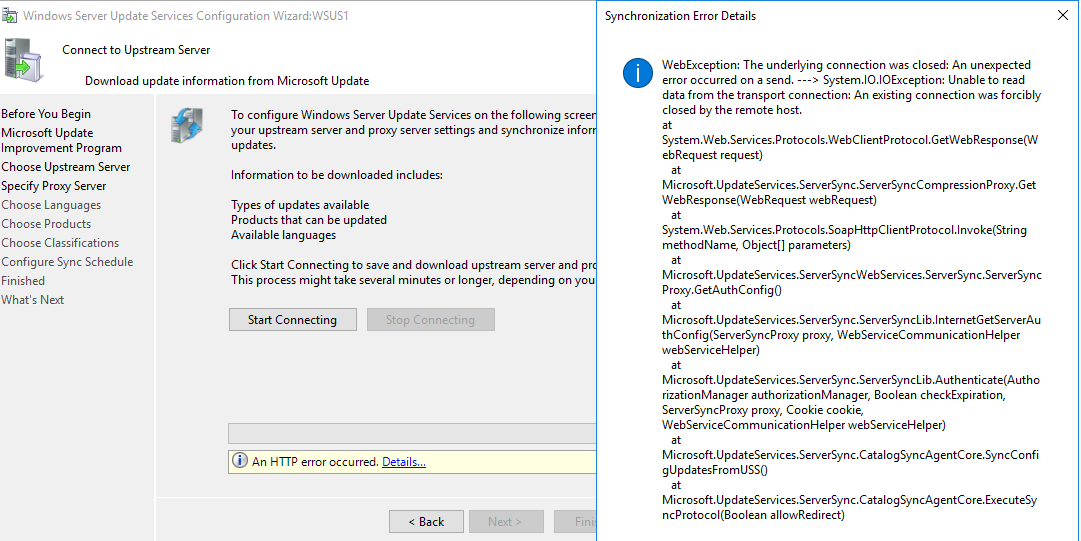Click the Start Connecting button
Viewport: 1081px width, 541px height.
point(292,320)
